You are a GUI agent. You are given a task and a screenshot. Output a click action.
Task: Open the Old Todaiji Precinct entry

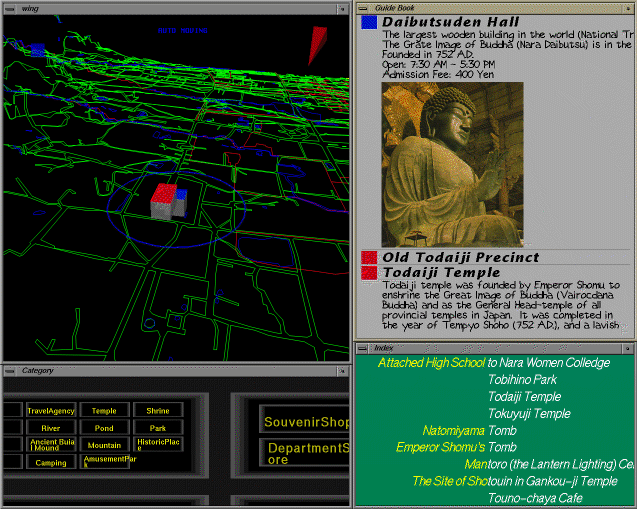[x=461, y=258]
